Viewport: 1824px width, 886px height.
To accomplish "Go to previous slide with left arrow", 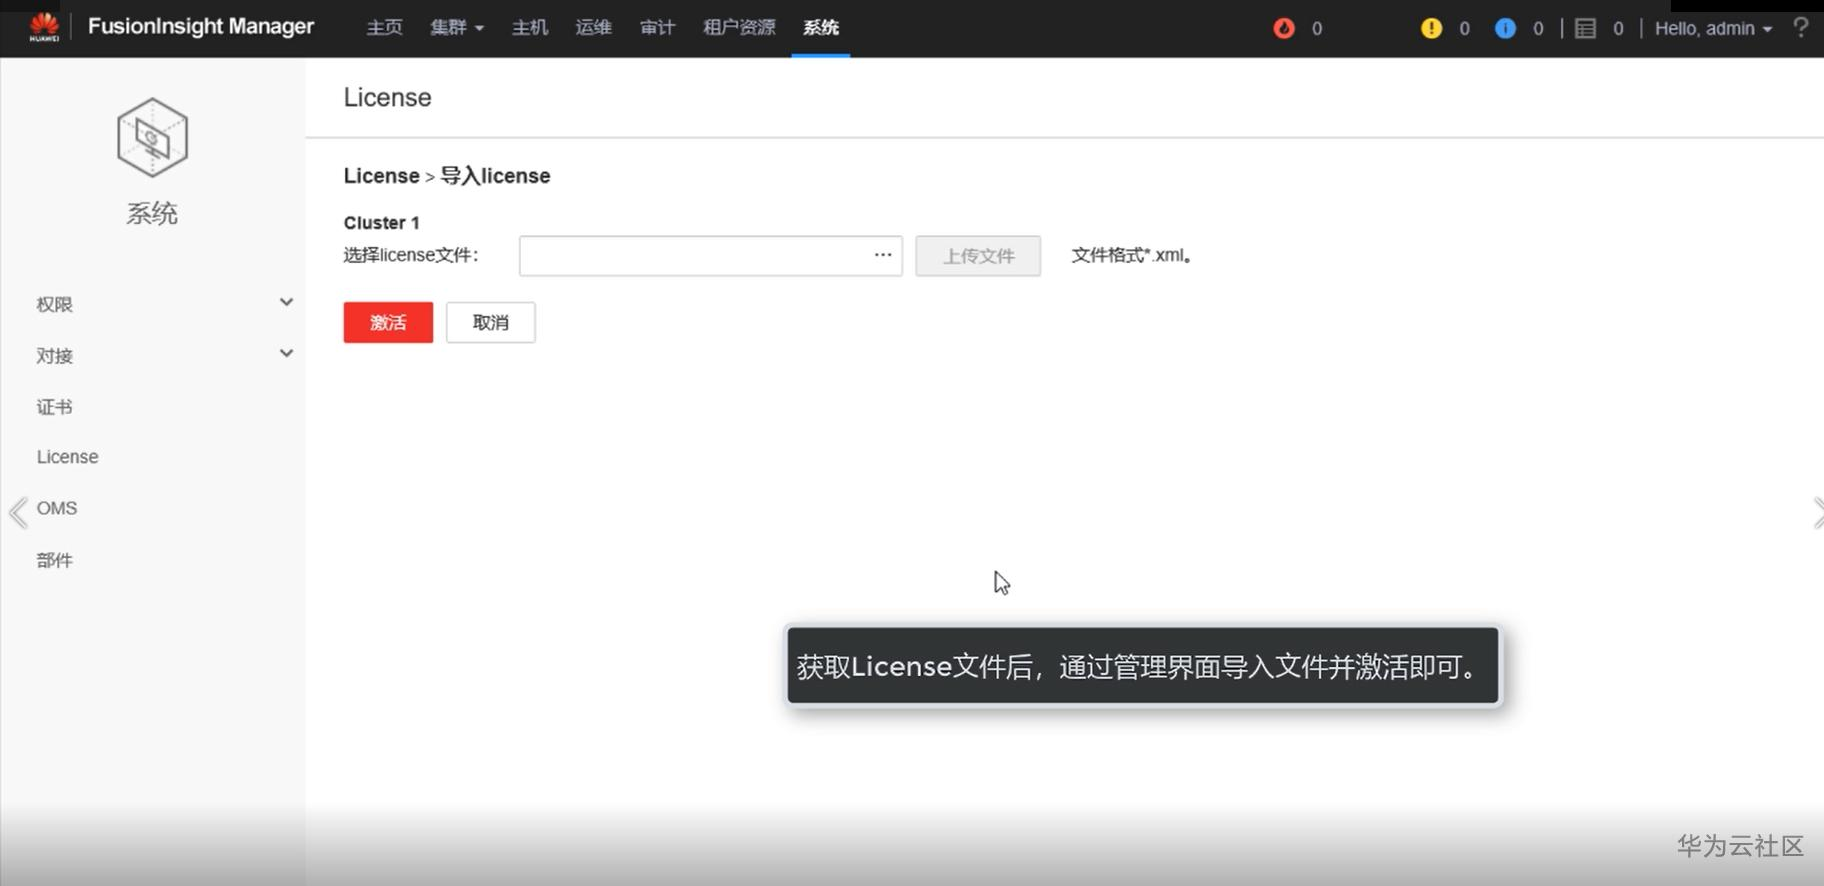I will (18, 512).
